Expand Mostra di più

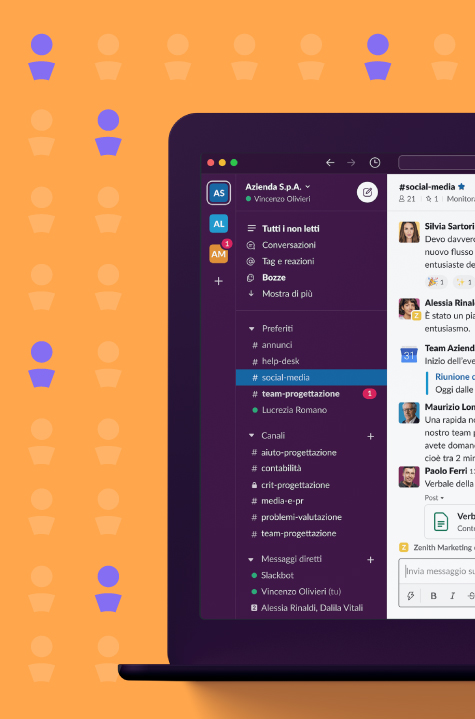pos(287,294)
